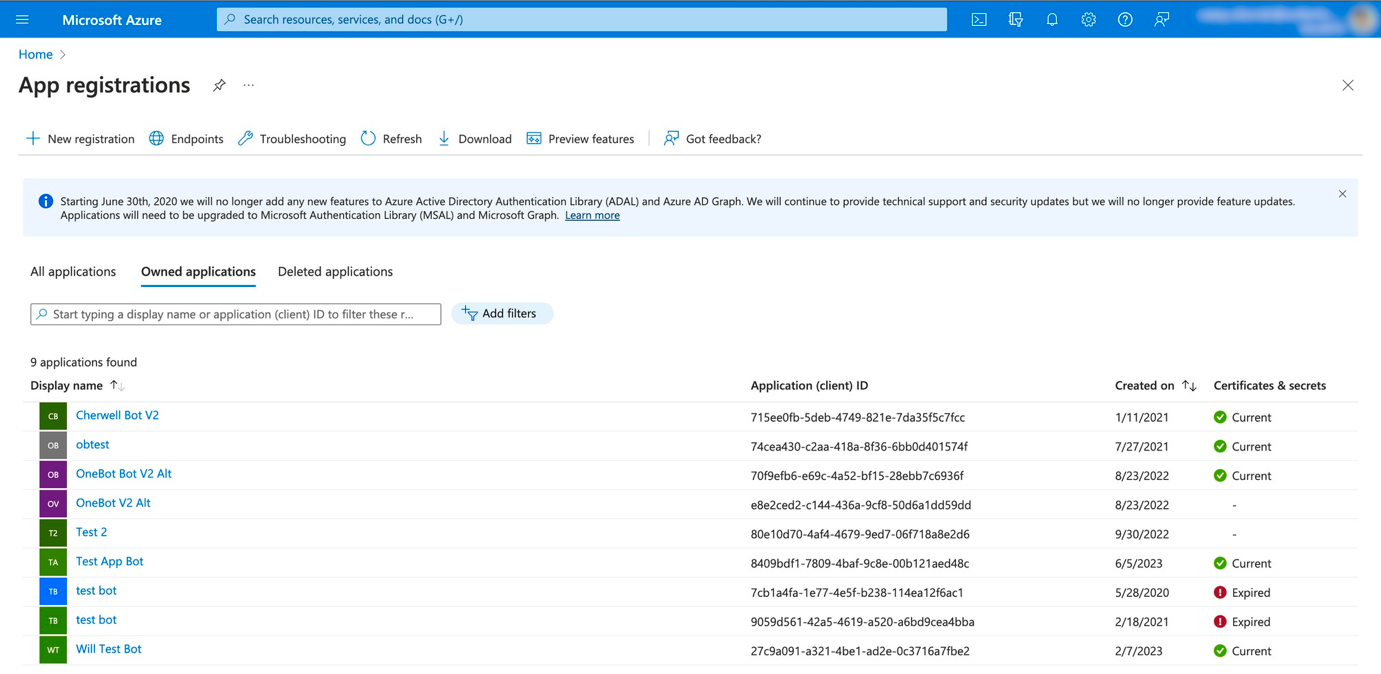Click OneBot Bot V2 Alt avatar icon
The height and width of the screenshot is (674, 1381).
pyautogui.click(x=53, y=474)
